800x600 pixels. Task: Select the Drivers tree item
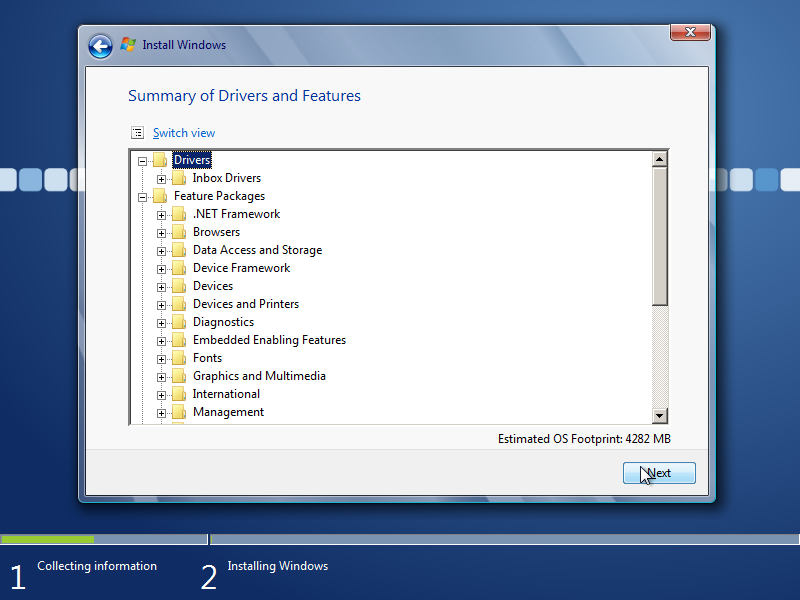coord(192,159)
